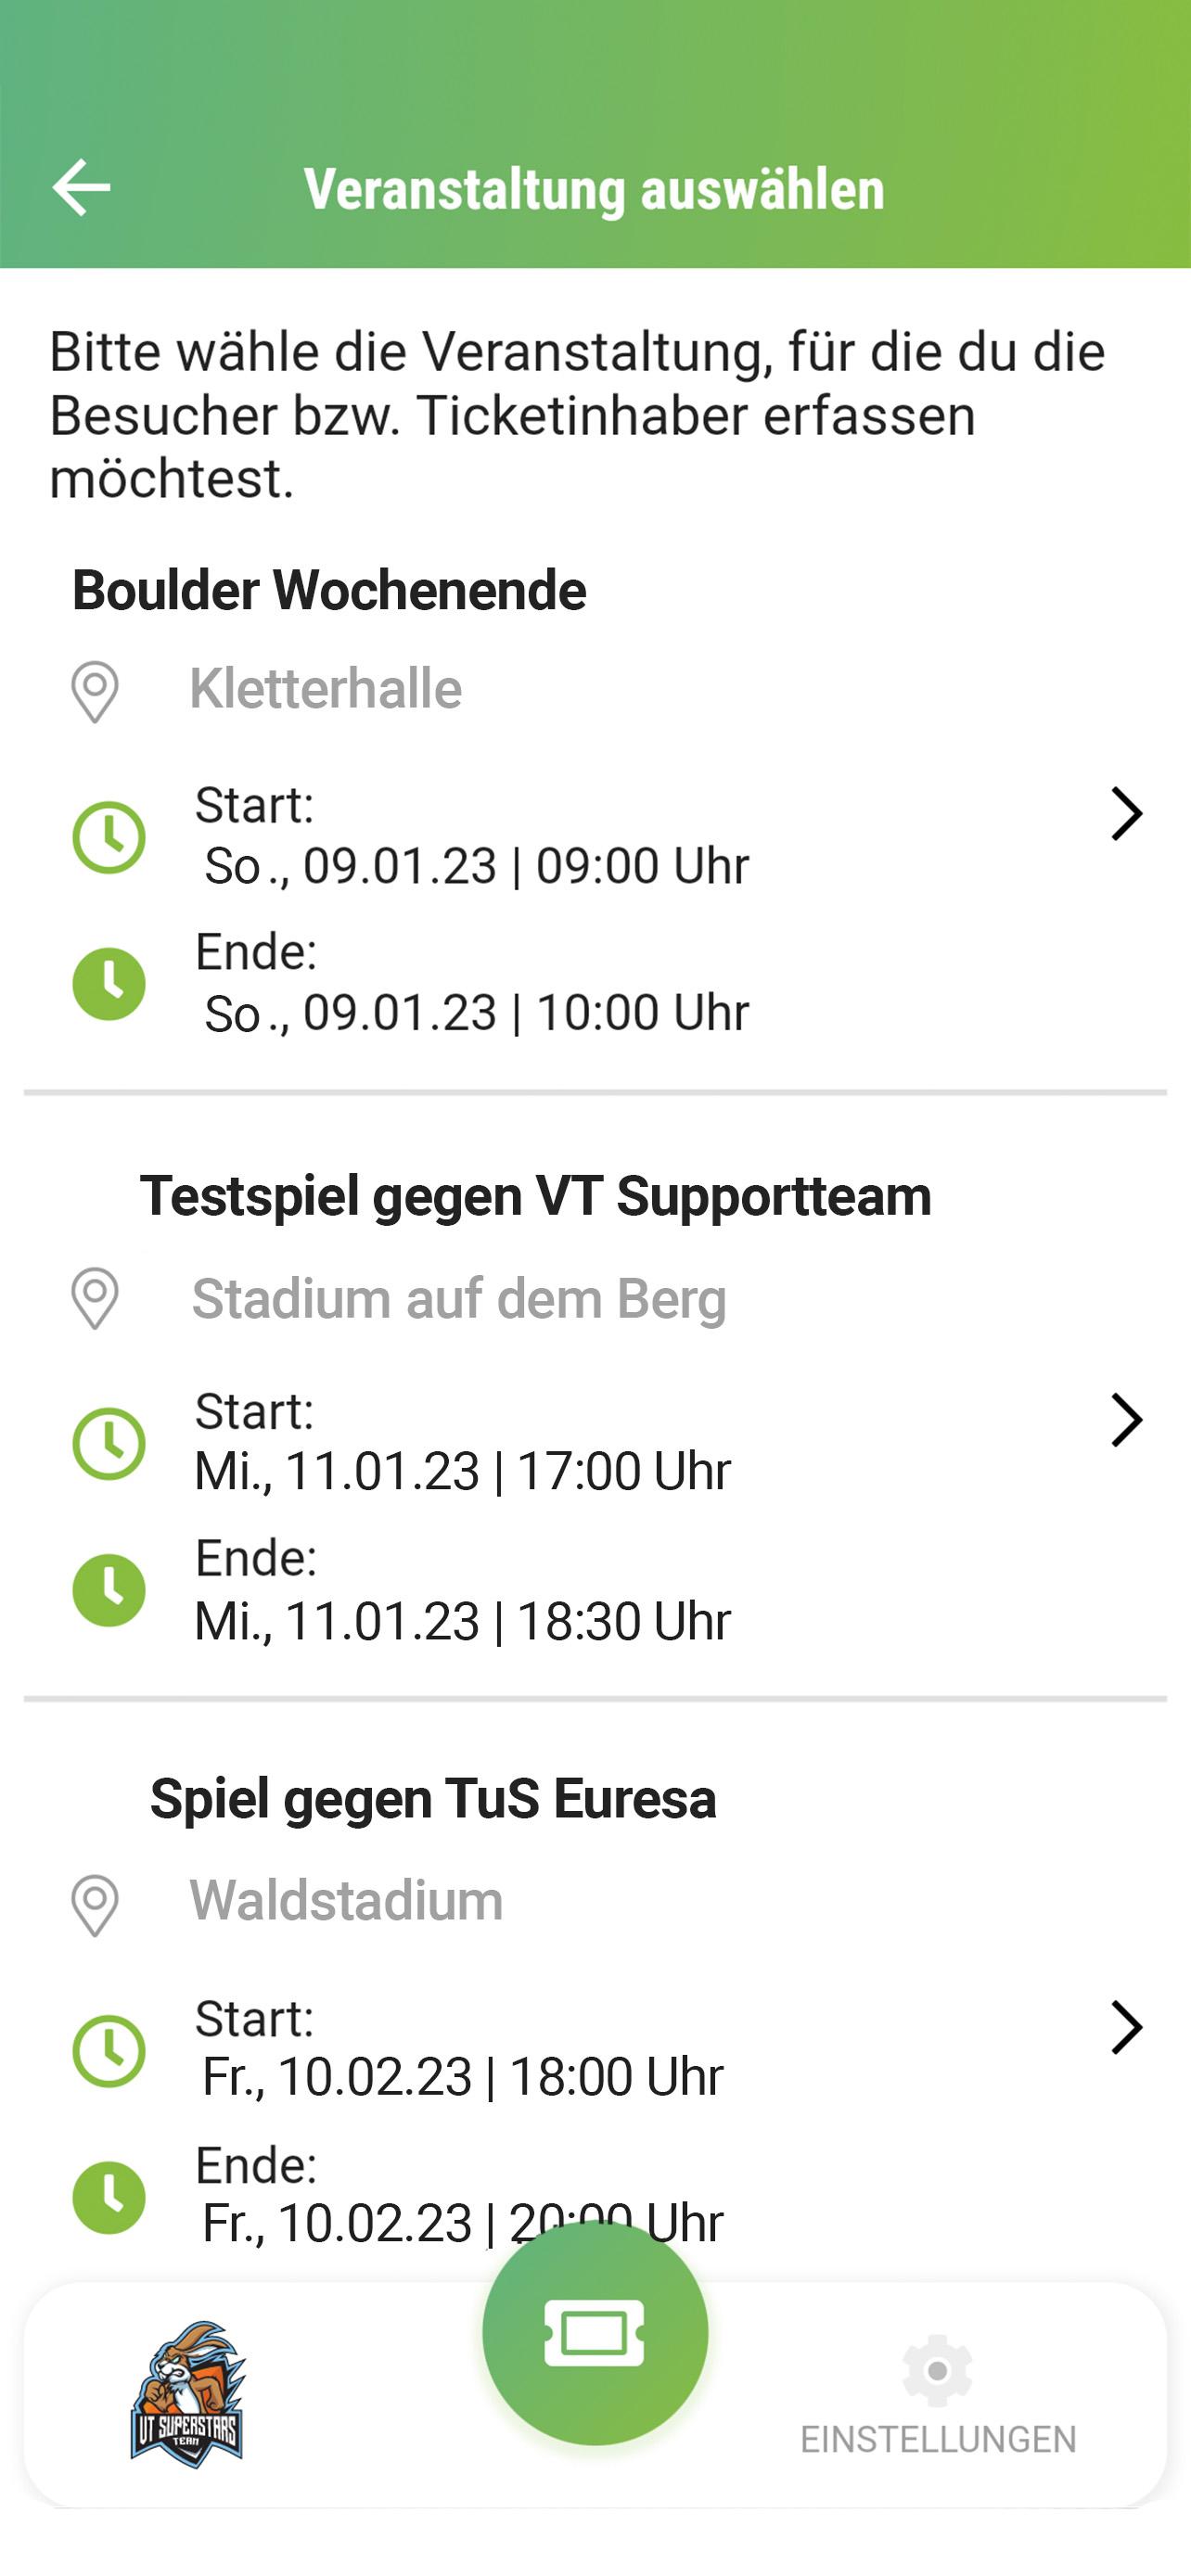Tap start clock icon for Boulder Wochenende
Viewport: 1191px width, 2576px height.
click(109, 837)
